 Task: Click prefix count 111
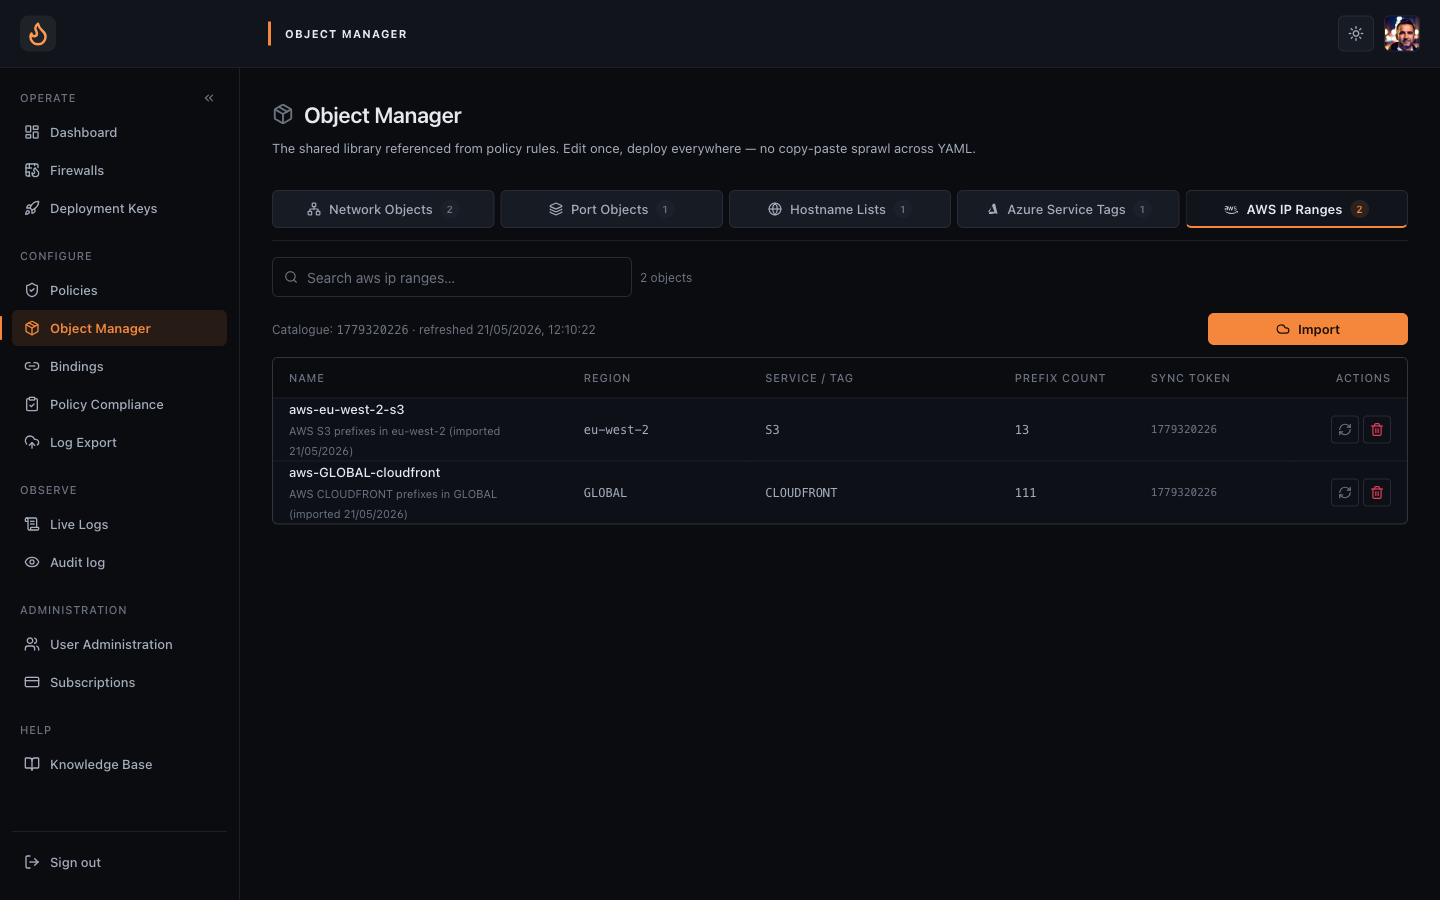click(1025, 493)
